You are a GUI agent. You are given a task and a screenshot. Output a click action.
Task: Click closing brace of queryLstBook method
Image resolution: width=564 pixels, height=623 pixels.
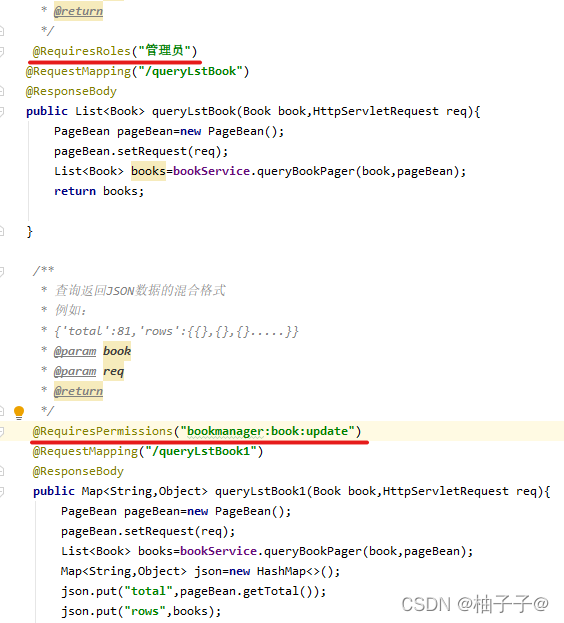29,232
